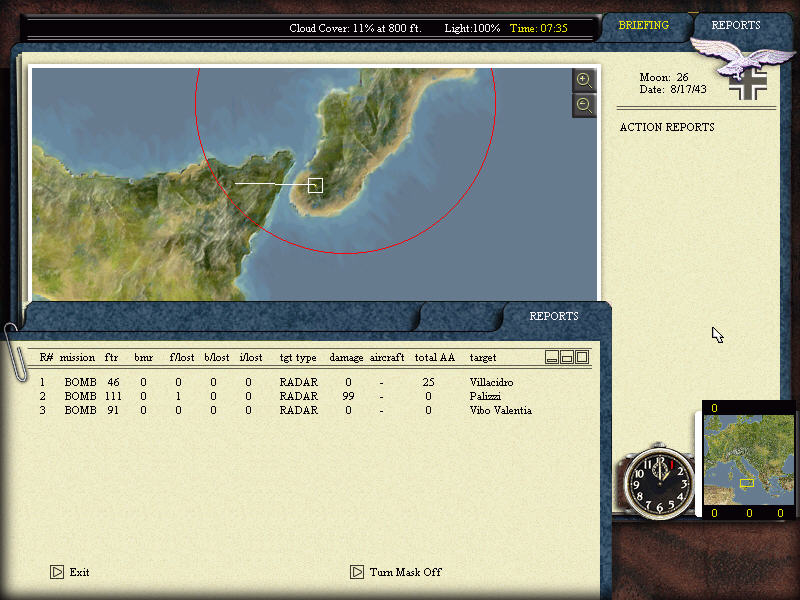Switch to the top REPORTS tab
Viewport: 800px width, 600px height.
coord(736,25)
